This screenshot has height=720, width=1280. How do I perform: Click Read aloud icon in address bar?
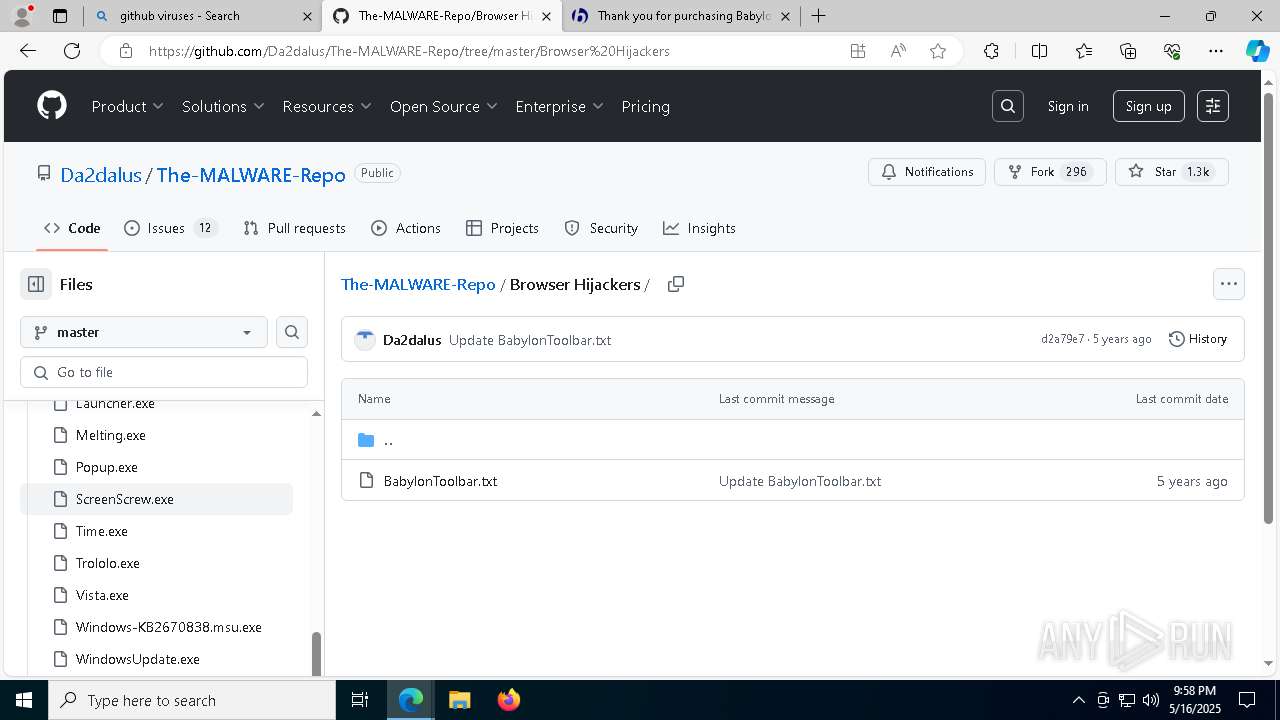point(898,51)
